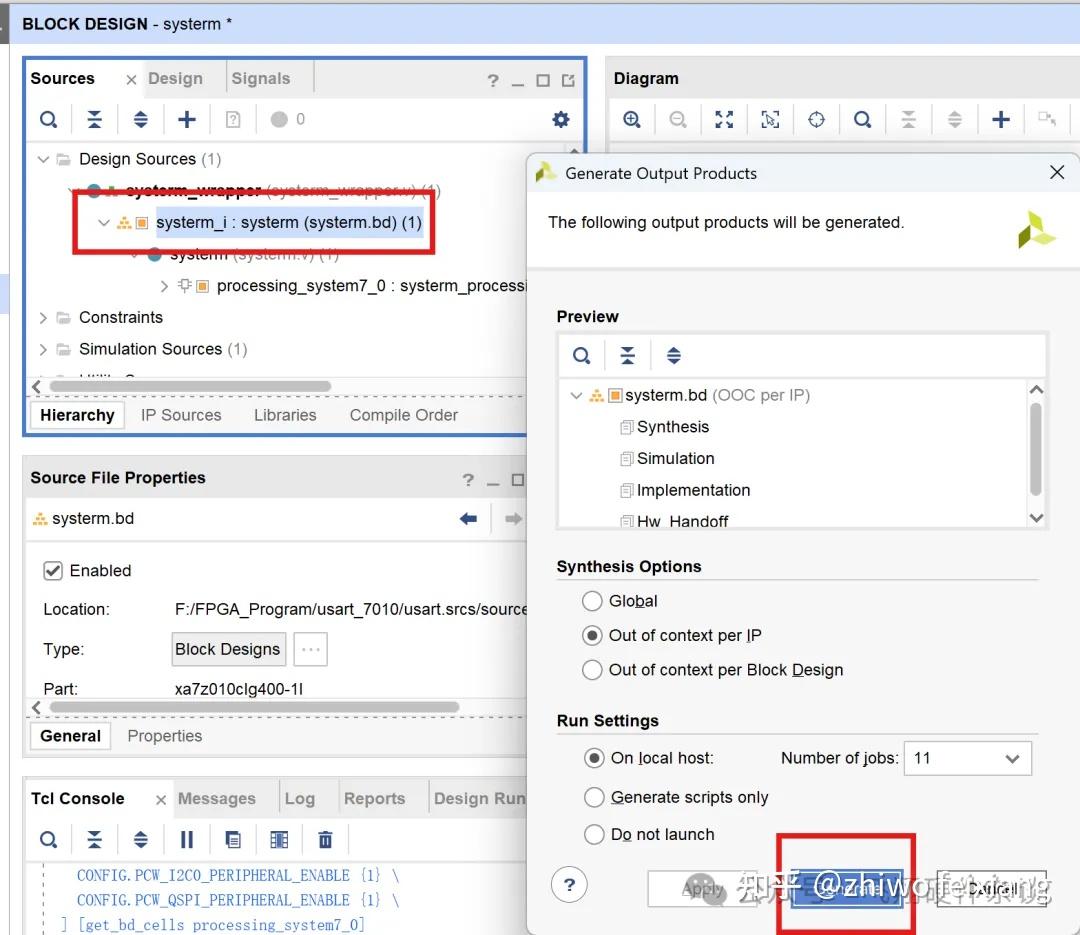1080x935 pixels.
Task: Click Sources panel settings gear icon
Action: coord(561,119)
